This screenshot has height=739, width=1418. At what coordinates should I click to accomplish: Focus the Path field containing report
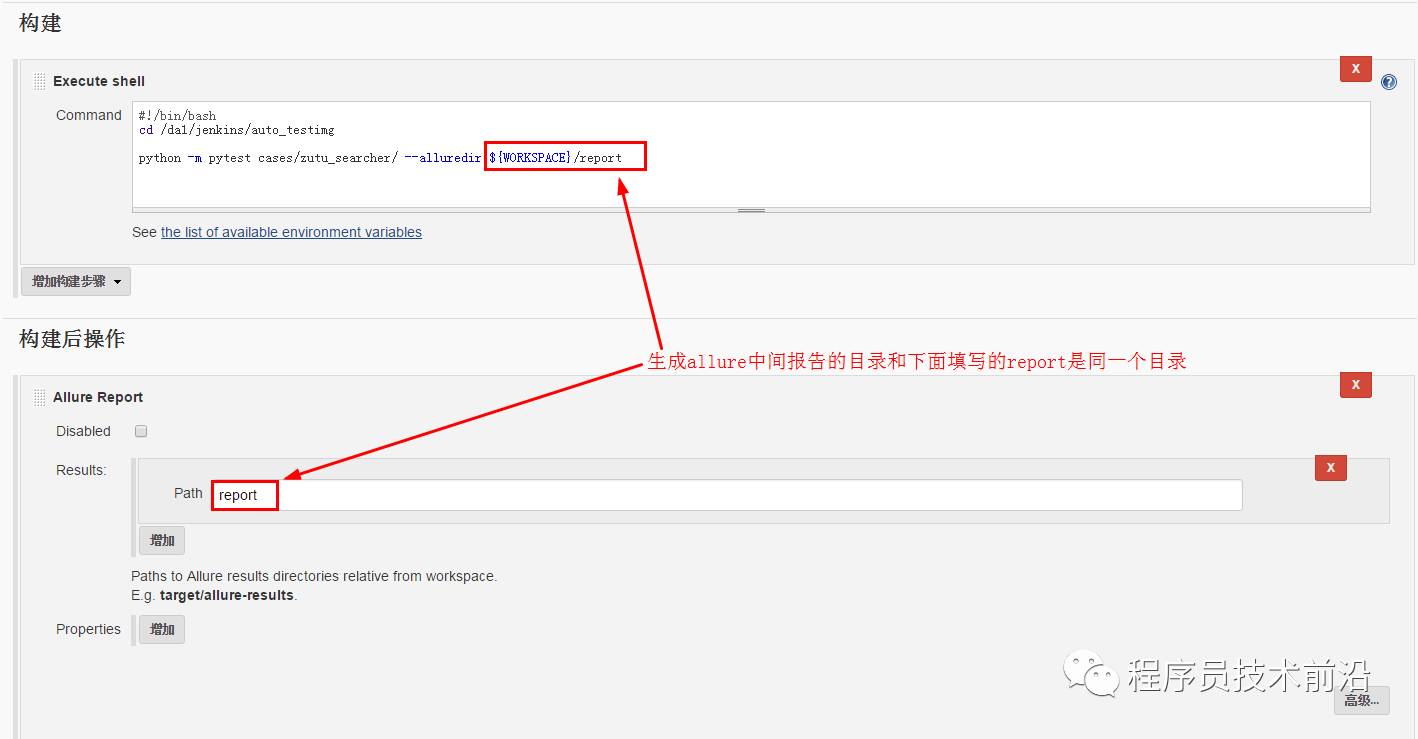[x=727, y=495]
